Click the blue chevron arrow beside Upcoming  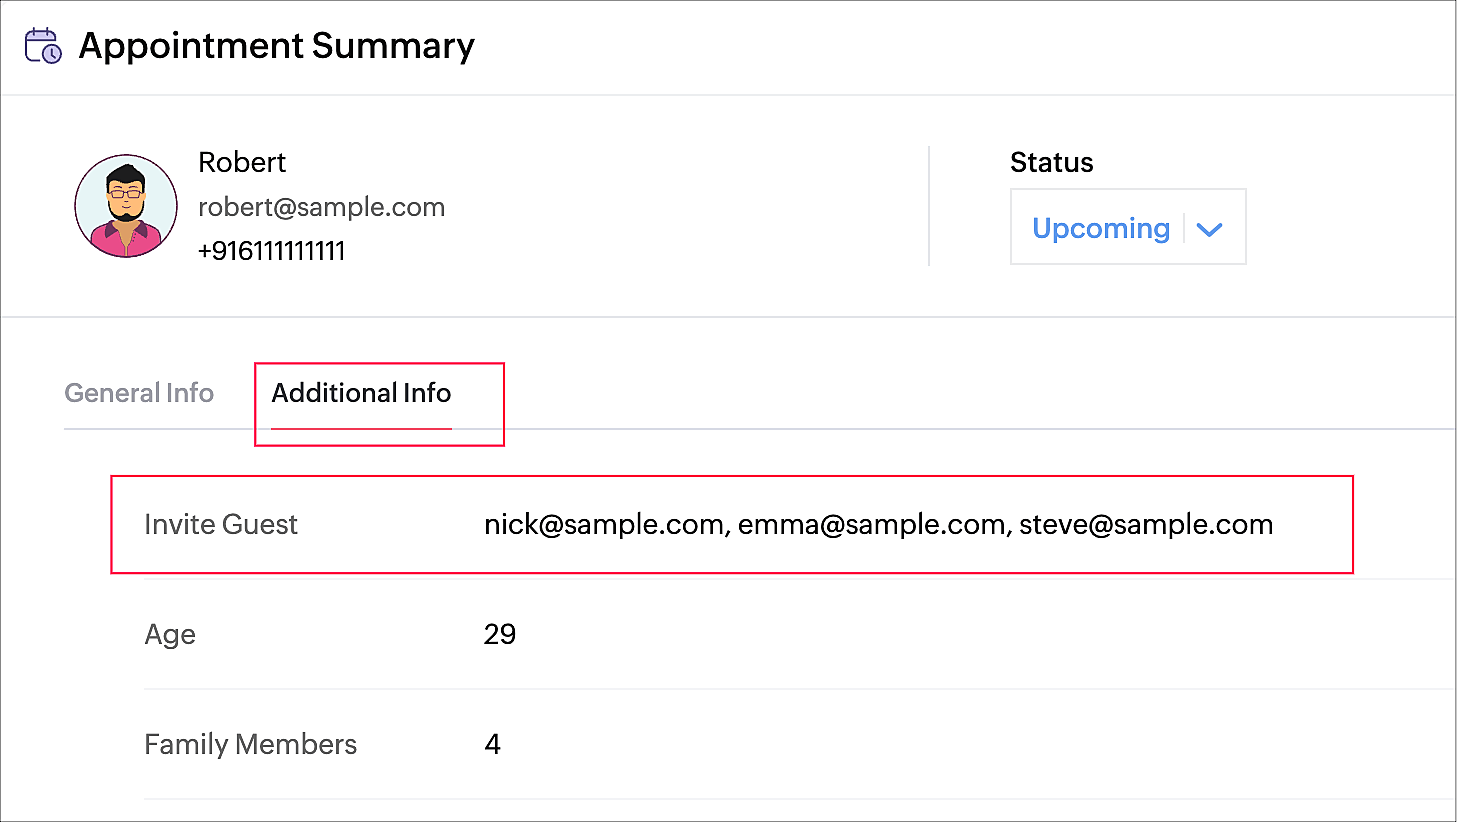pos(1209,229)
